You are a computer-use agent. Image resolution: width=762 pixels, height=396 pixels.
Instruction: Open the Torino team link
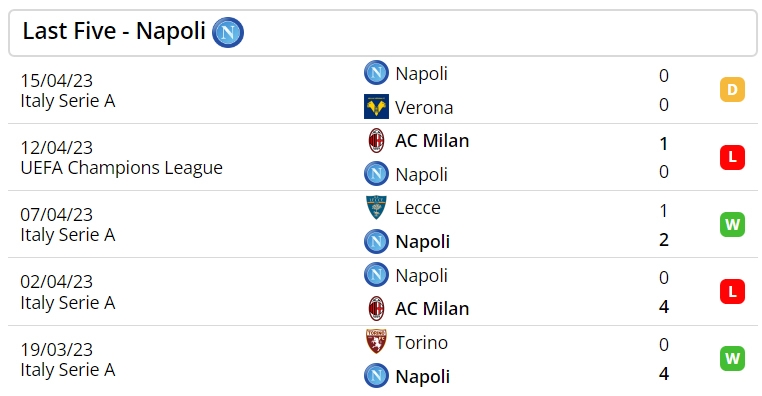(x=421, y=343)
